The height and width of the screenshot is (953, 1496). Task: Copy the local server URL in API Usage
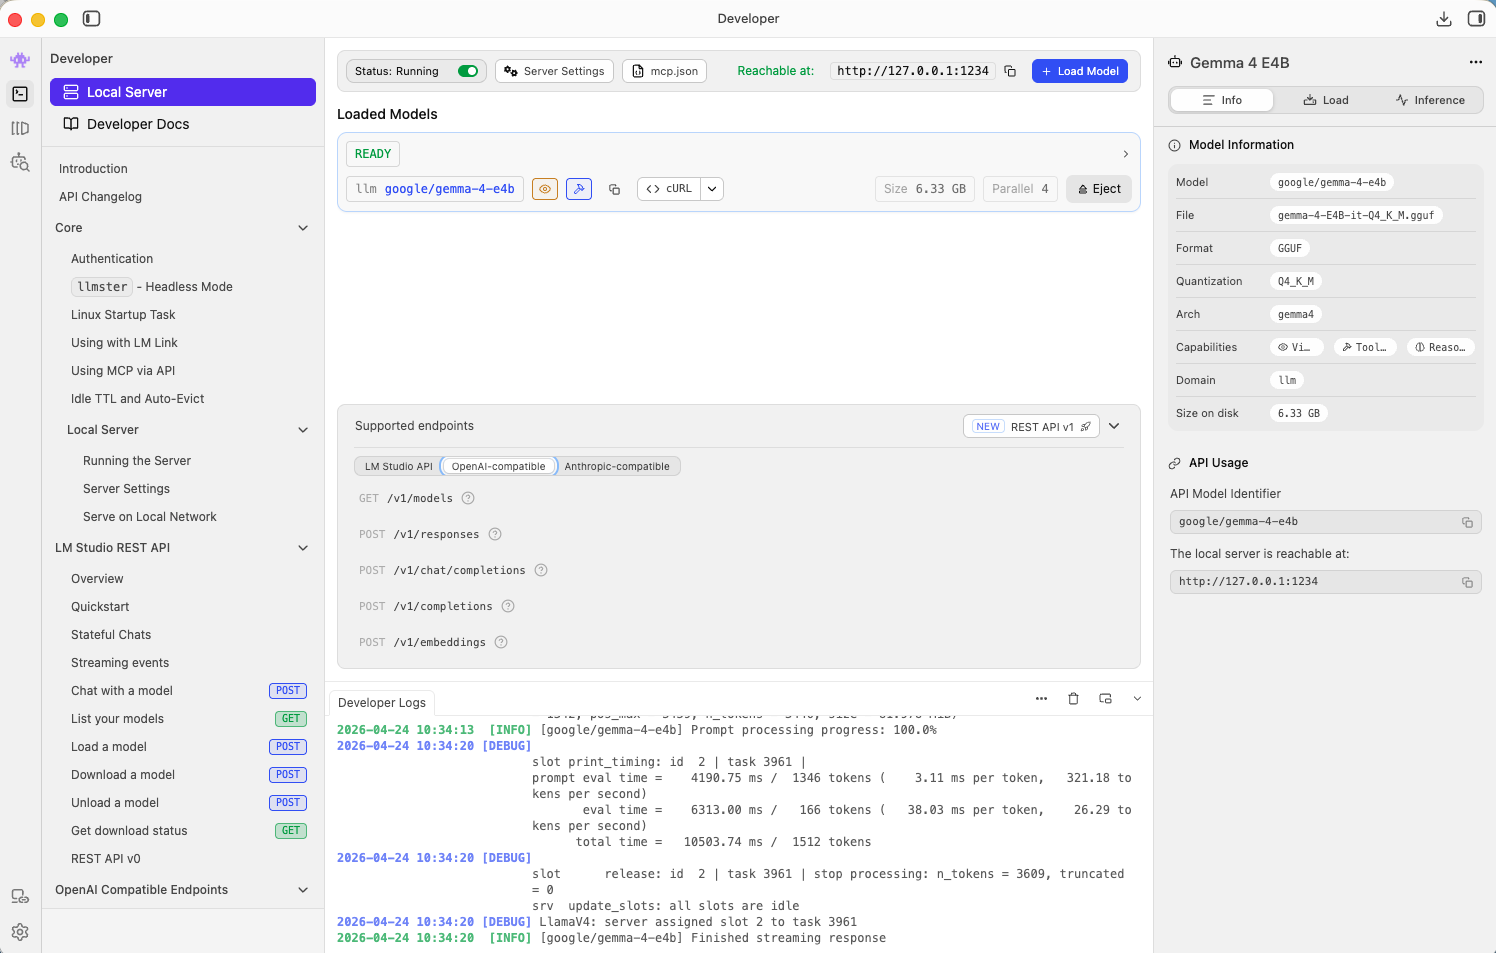(1467, 582)
